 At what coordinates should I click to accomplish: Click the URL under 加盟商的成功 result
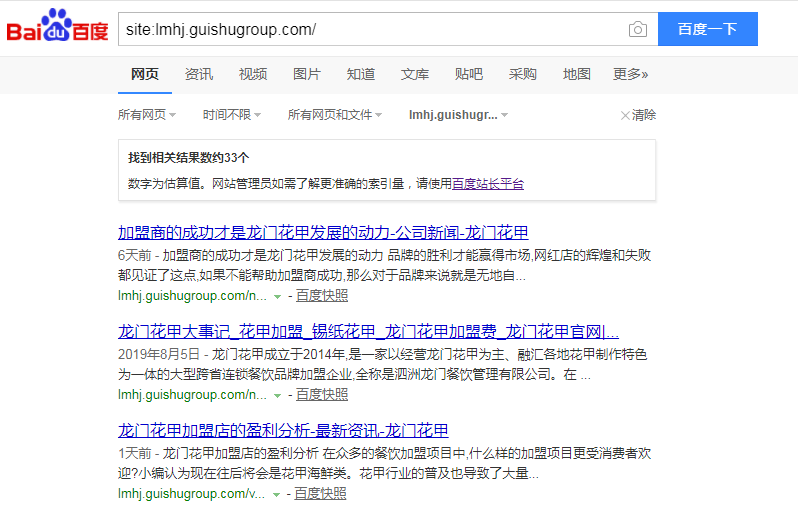click(x=192, y=296)
